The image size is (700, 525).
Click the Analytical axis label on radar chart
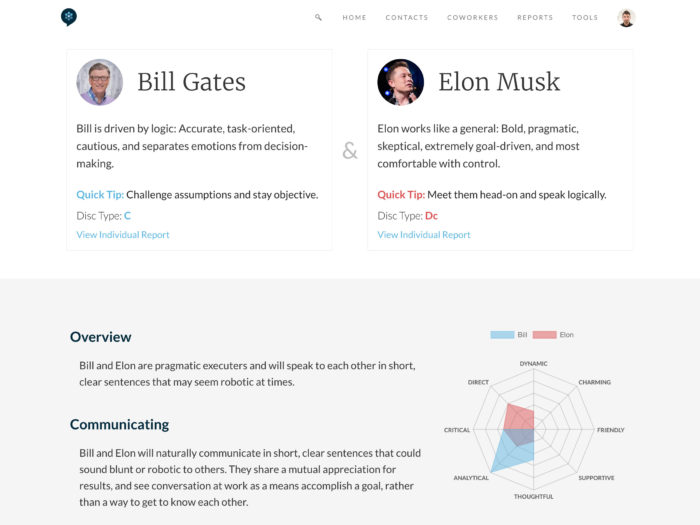click(471, 478)
